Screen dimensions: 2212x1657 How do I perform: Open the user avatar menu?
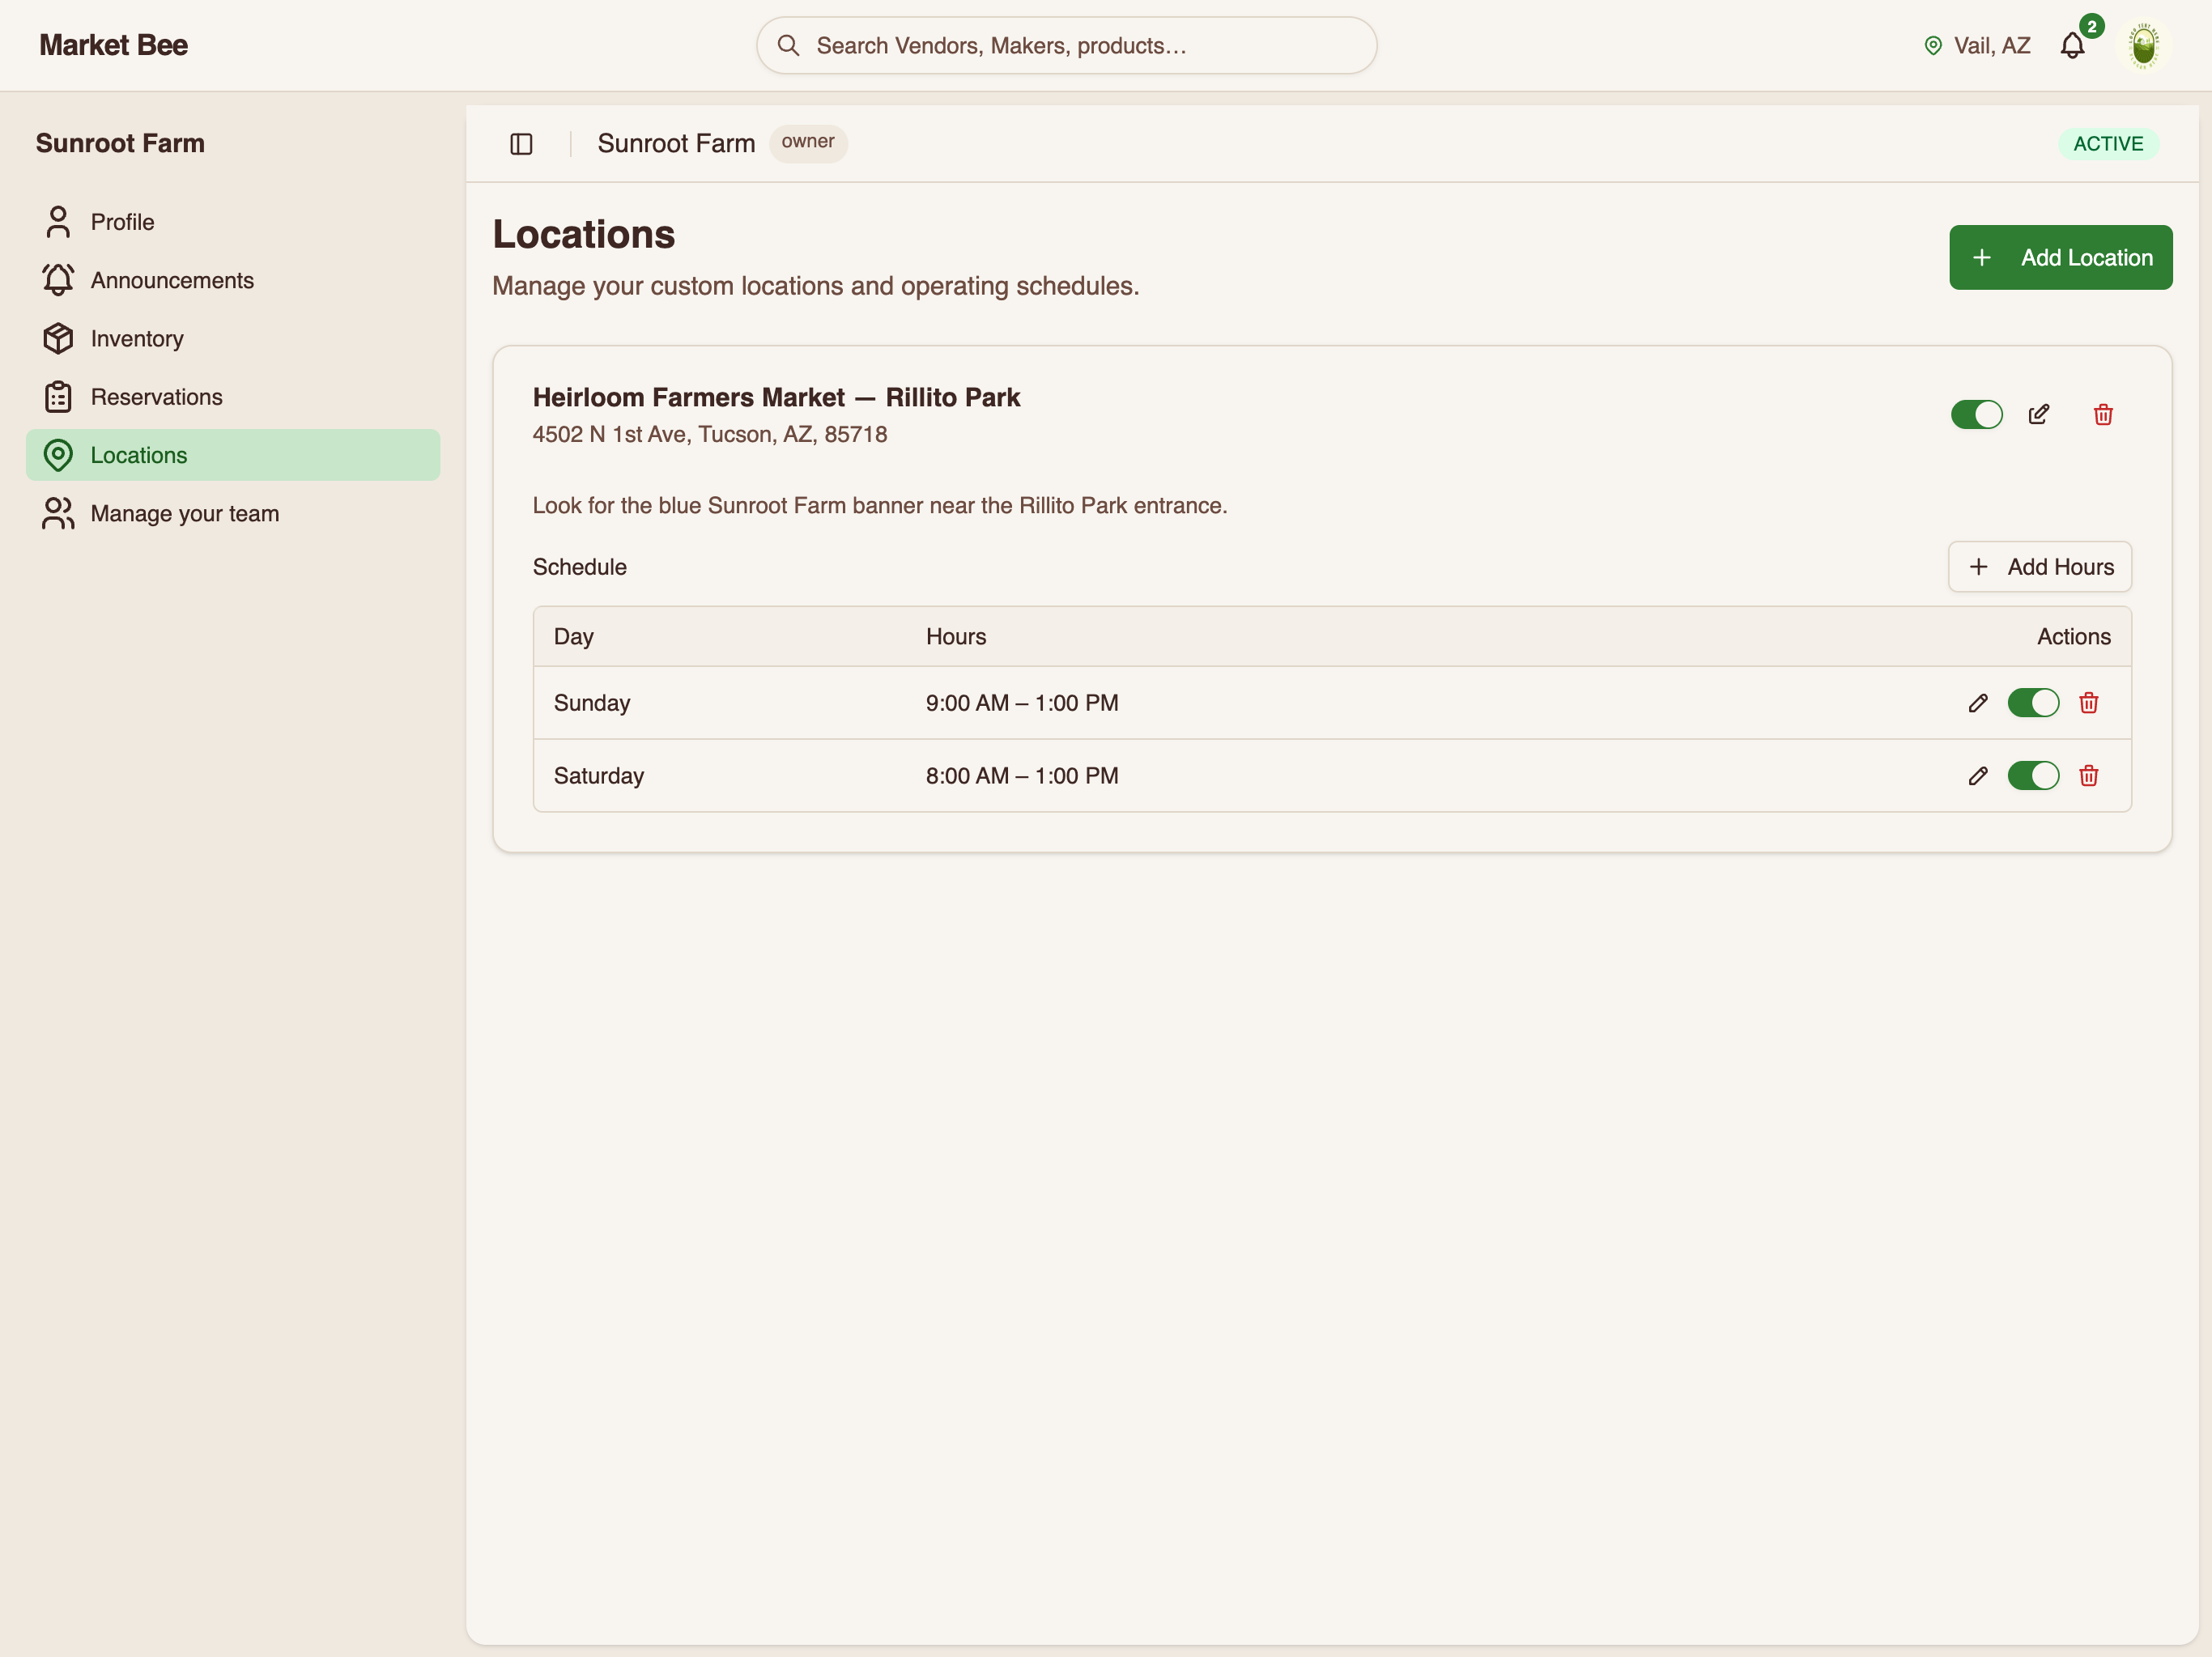[x=2143, y=46]
